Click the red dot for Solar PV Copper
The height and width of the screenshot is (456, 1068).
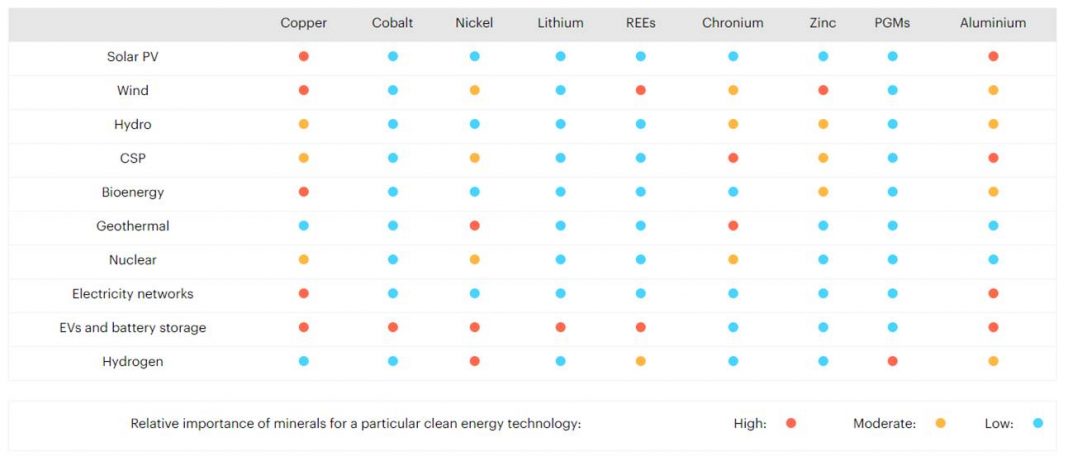coord(304,57)
